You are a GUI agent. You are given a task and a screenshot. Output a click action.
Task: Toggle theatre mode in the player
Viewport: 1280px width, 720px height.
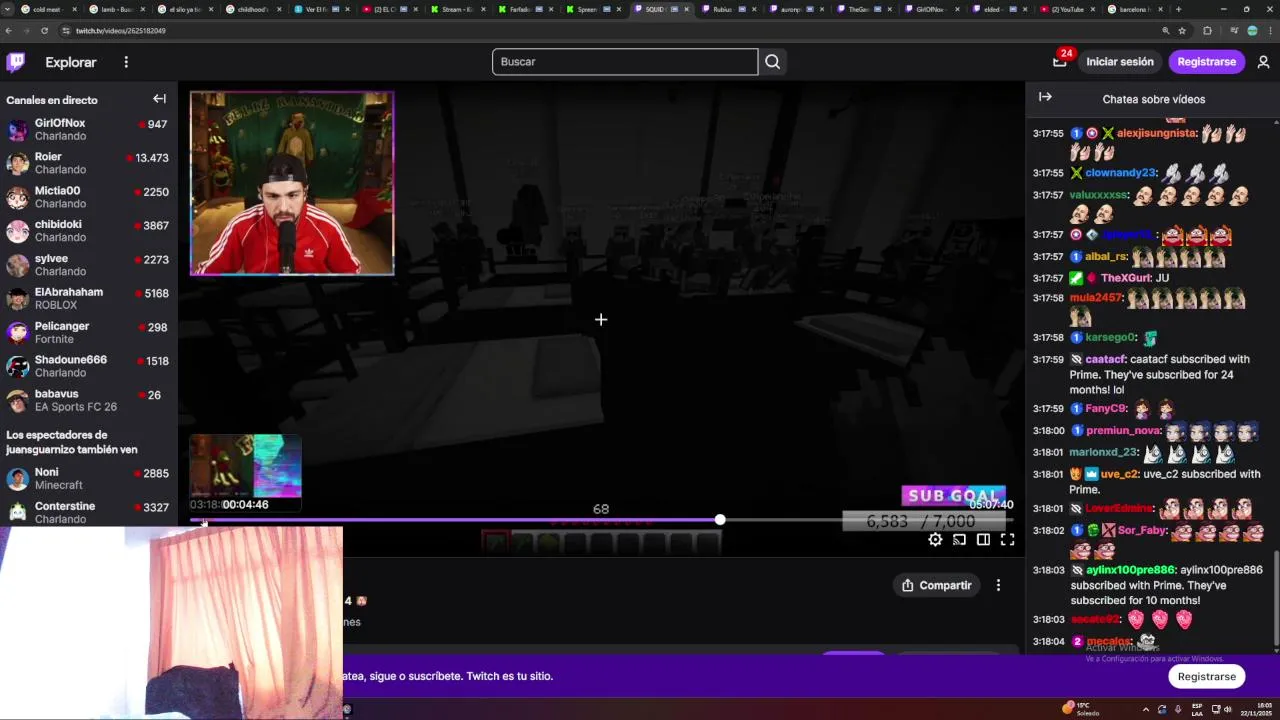(983, 540)
